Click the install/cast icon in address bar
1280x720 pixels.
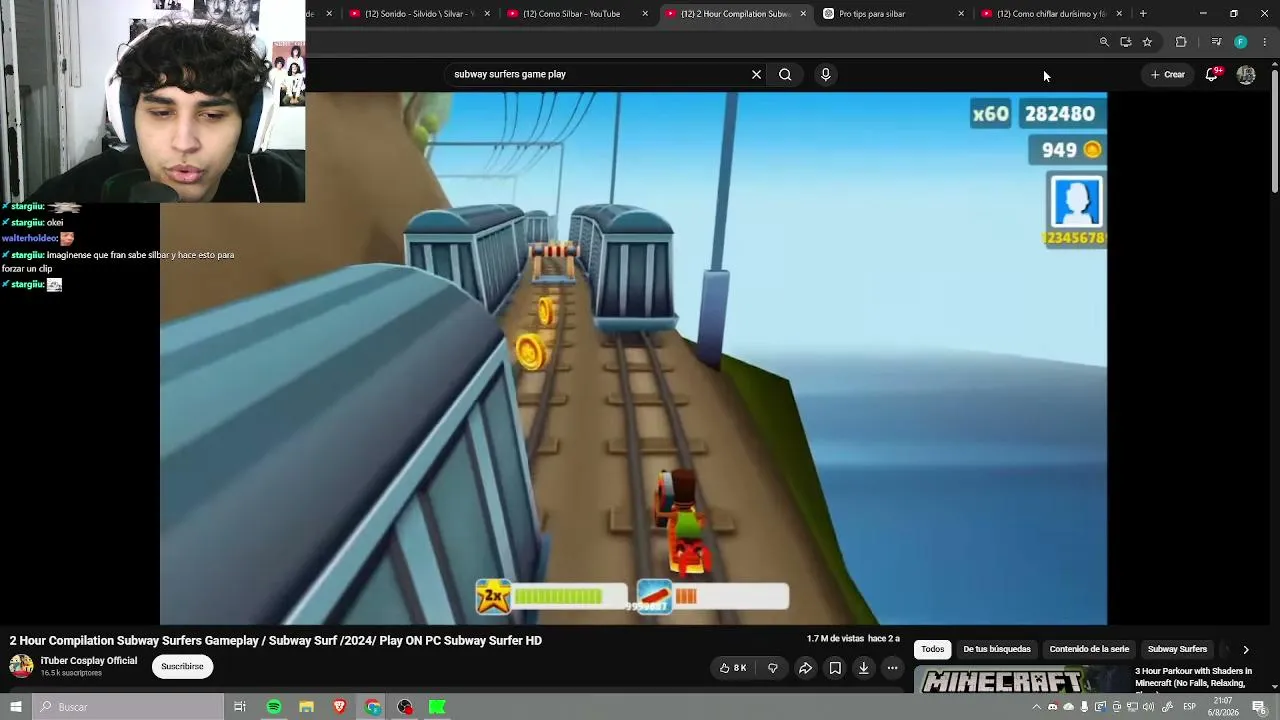point(1126,42)
